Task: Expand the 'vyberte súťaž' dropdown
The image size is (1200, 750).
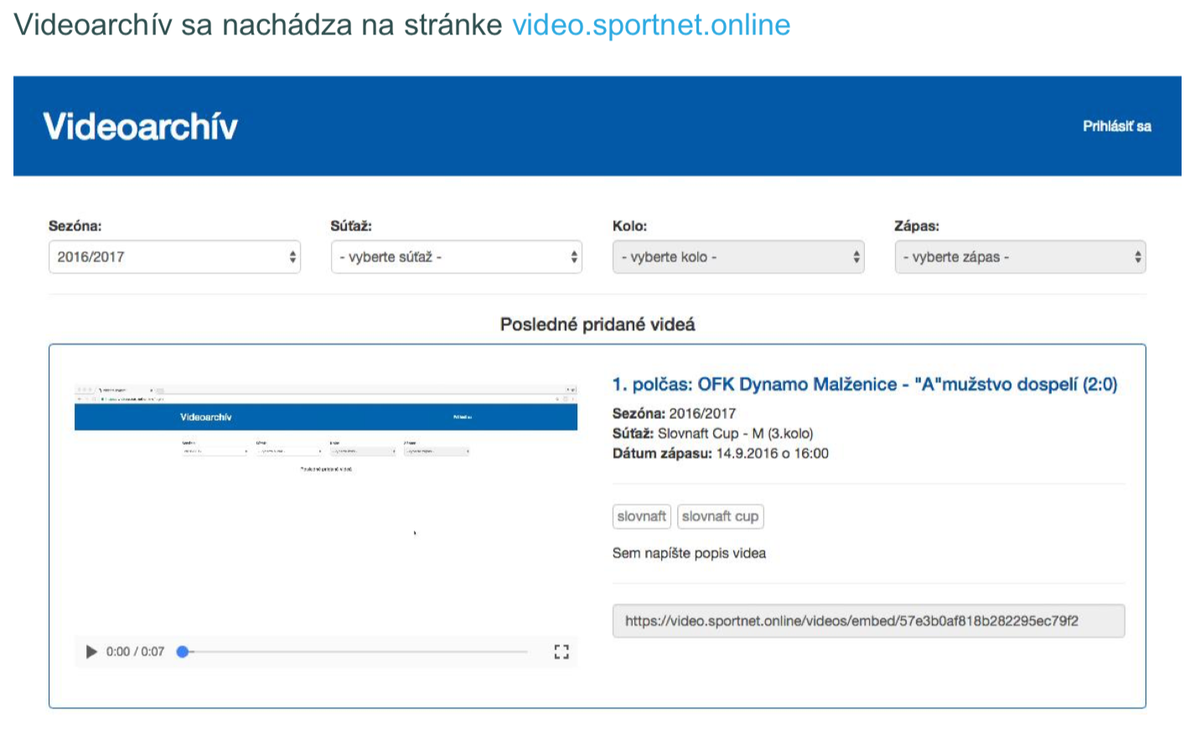Action: tap(457, 257)
